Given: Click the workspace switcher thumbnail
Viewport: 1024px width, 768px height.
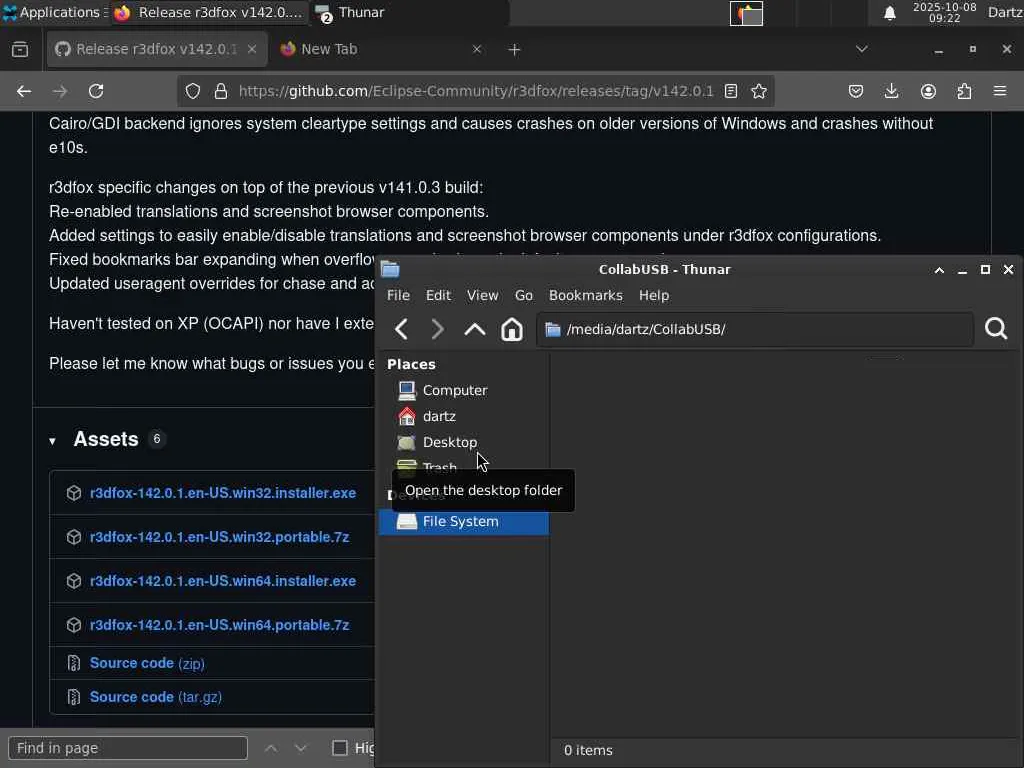Looking at the screenshot, I should [x=746, y=13].
